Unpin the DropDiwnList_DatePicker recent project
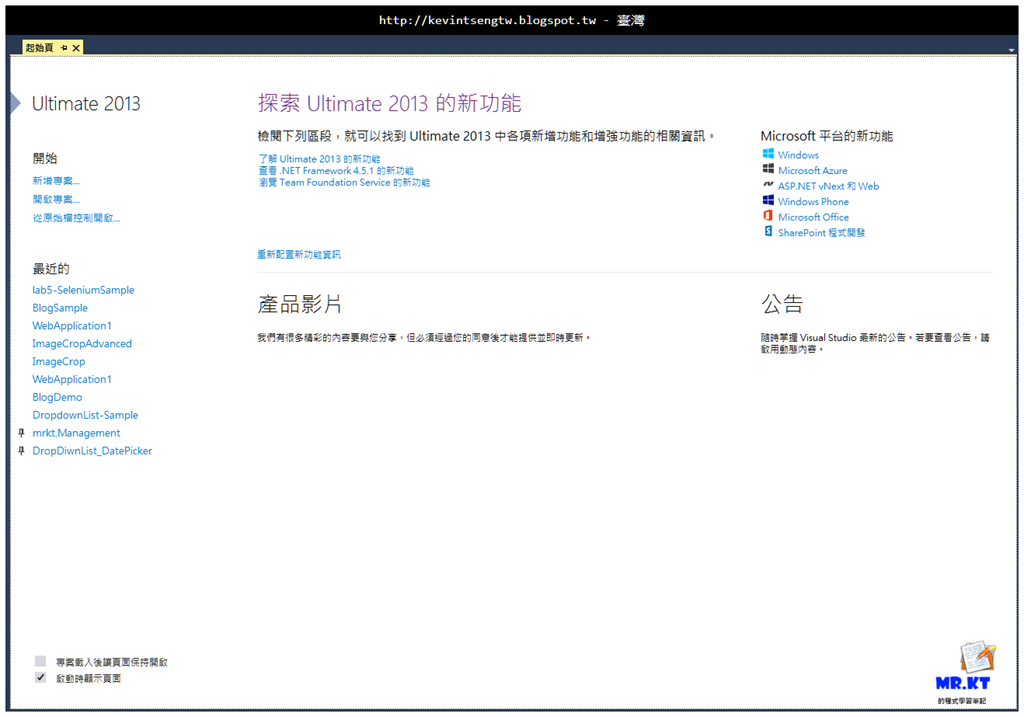 pos(22,451)
